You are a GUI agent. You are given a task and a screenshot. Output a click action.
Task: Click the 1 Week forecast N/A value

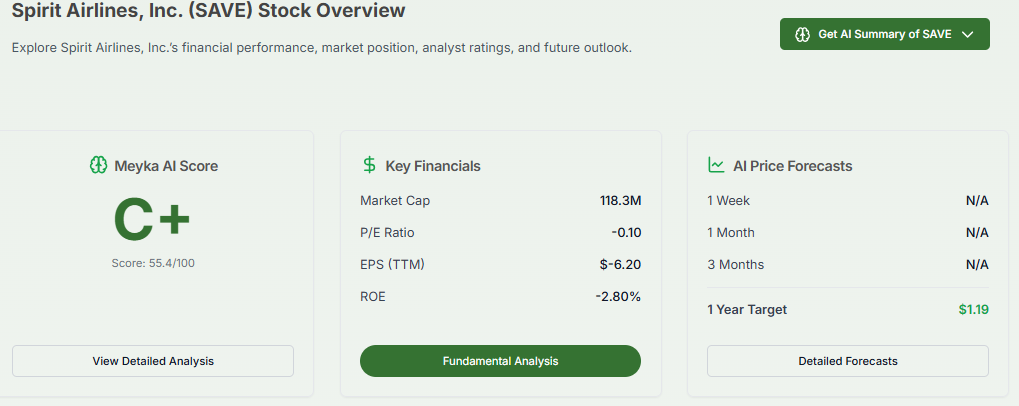(977, 201)
